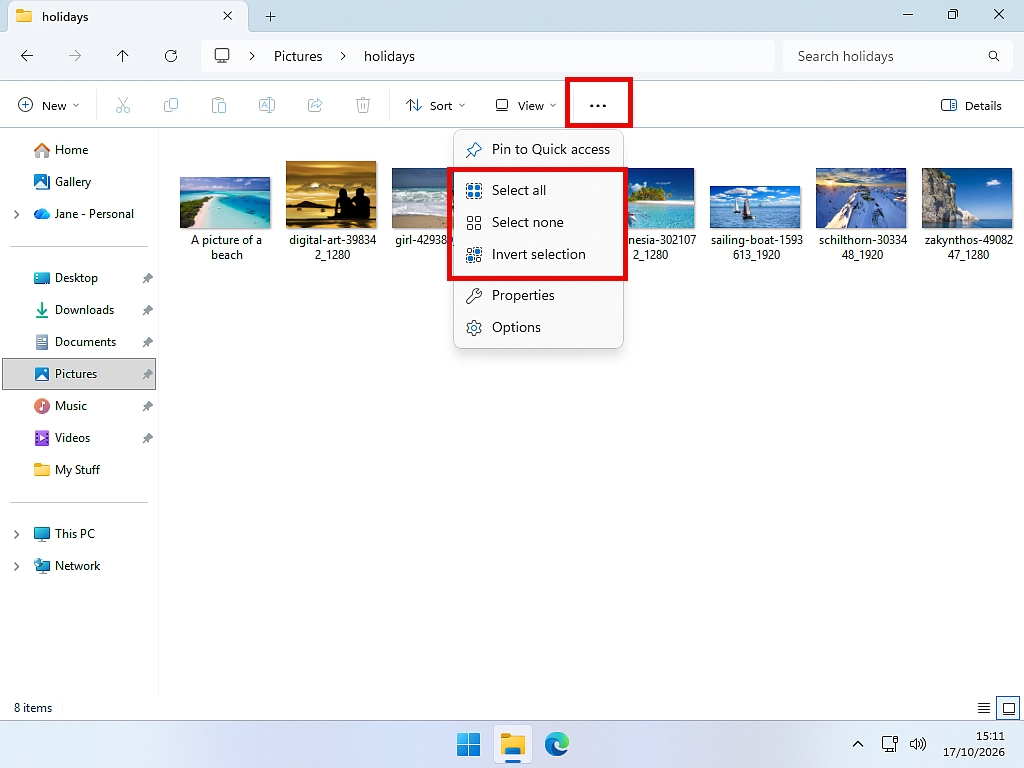Unpin Downloads using its pin icon
The height and width of the screenshot is (768, 1024).
pos(148,310)
